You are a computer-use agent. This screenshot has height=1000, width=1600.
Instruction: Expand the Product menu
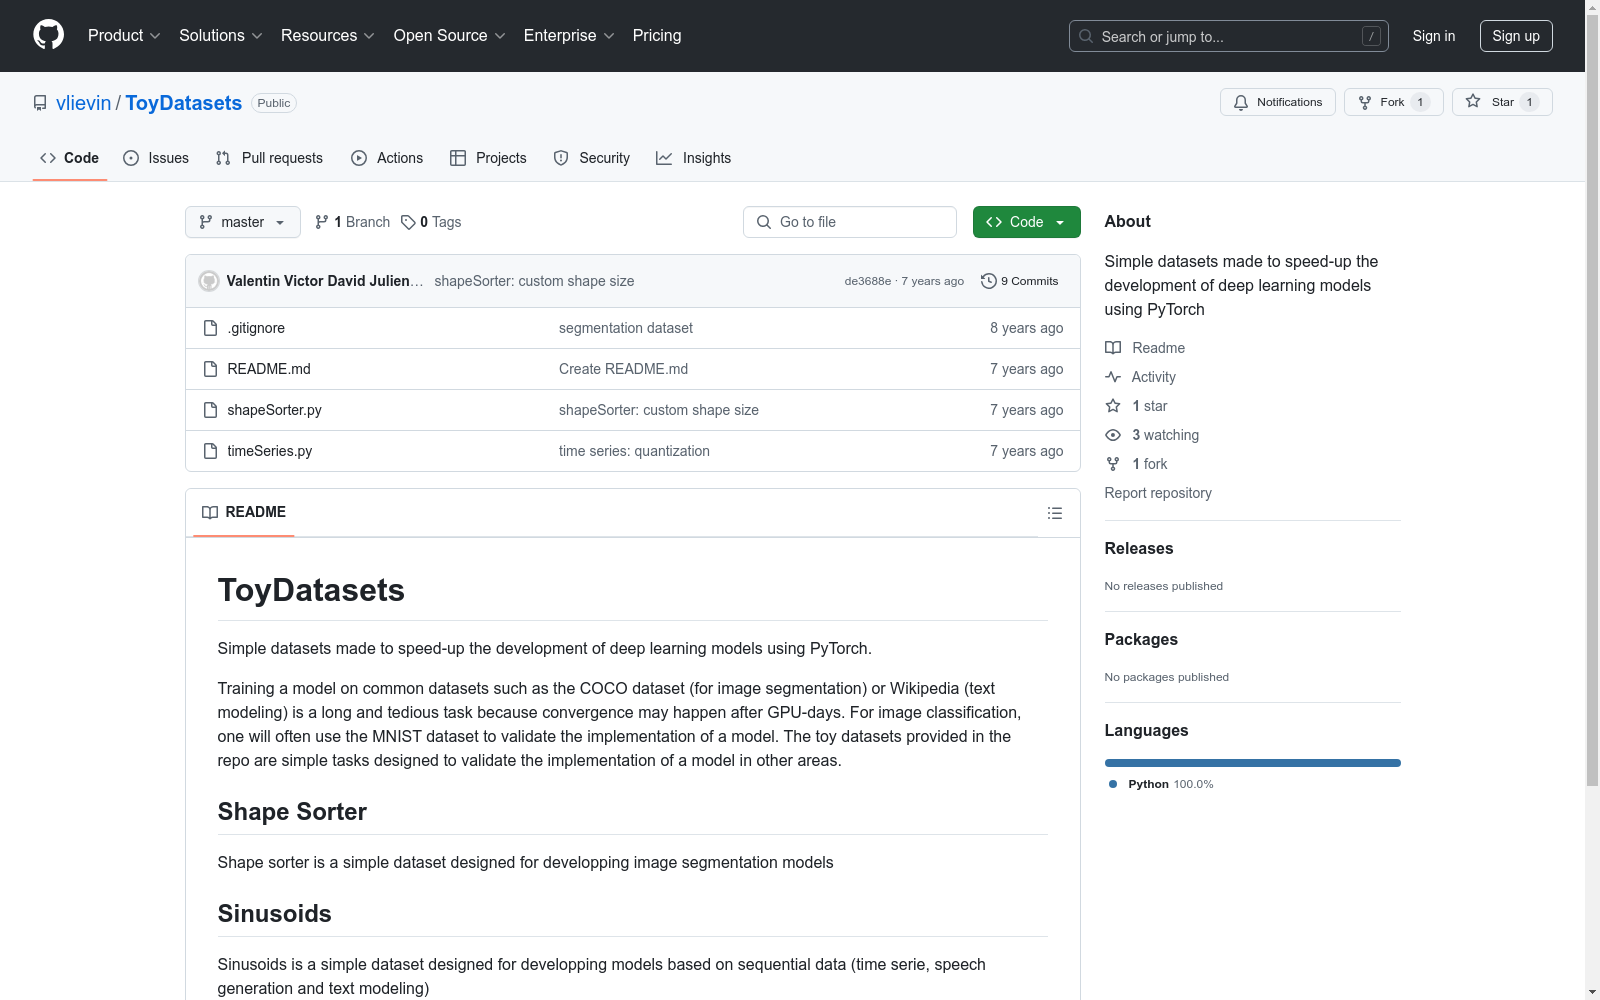(124, 36)
